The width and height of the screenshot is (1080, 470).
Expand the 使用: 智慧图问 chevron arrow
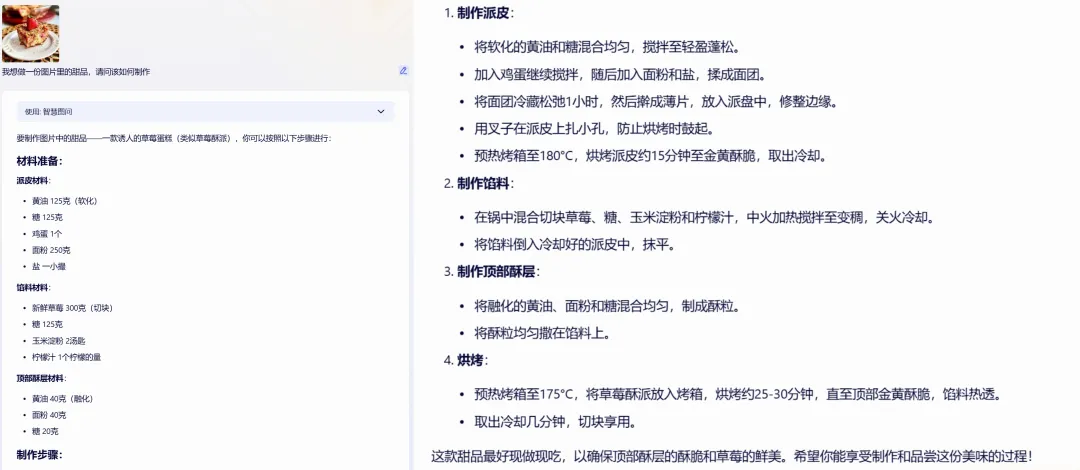(x=381, y=112)
